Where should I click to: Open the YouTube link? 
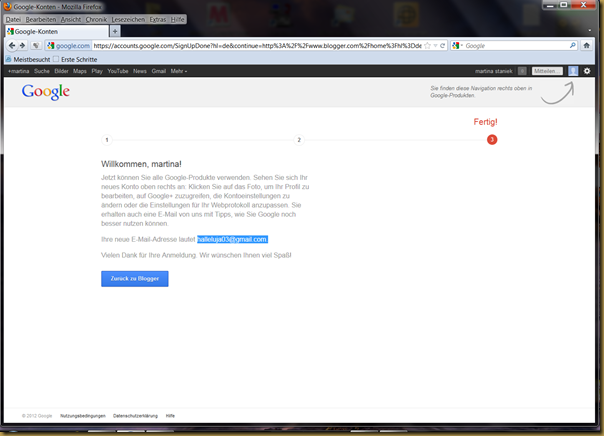coord(118,71)
